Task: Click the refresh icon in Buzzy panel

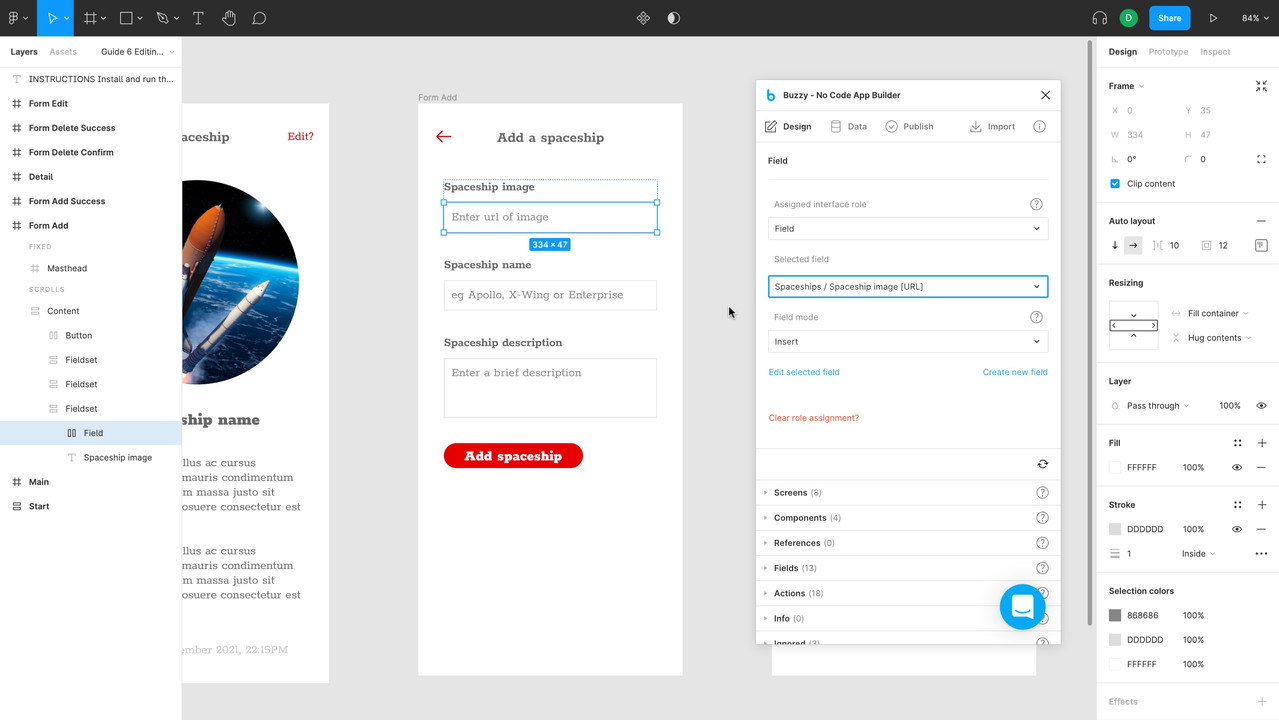Action: [1042, 464]
